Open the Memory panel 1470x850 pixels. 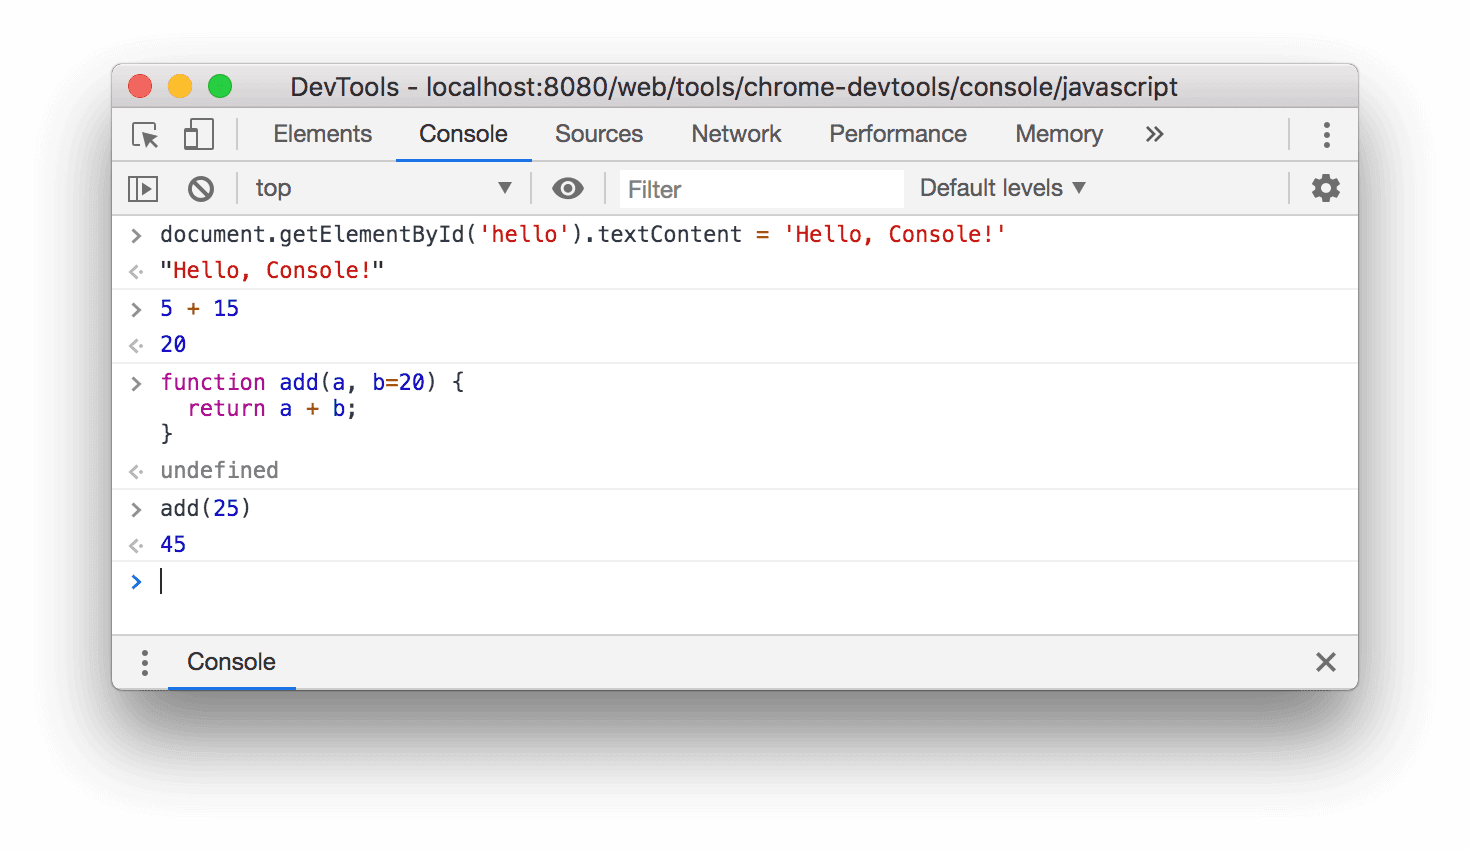tap(1058, 134)
